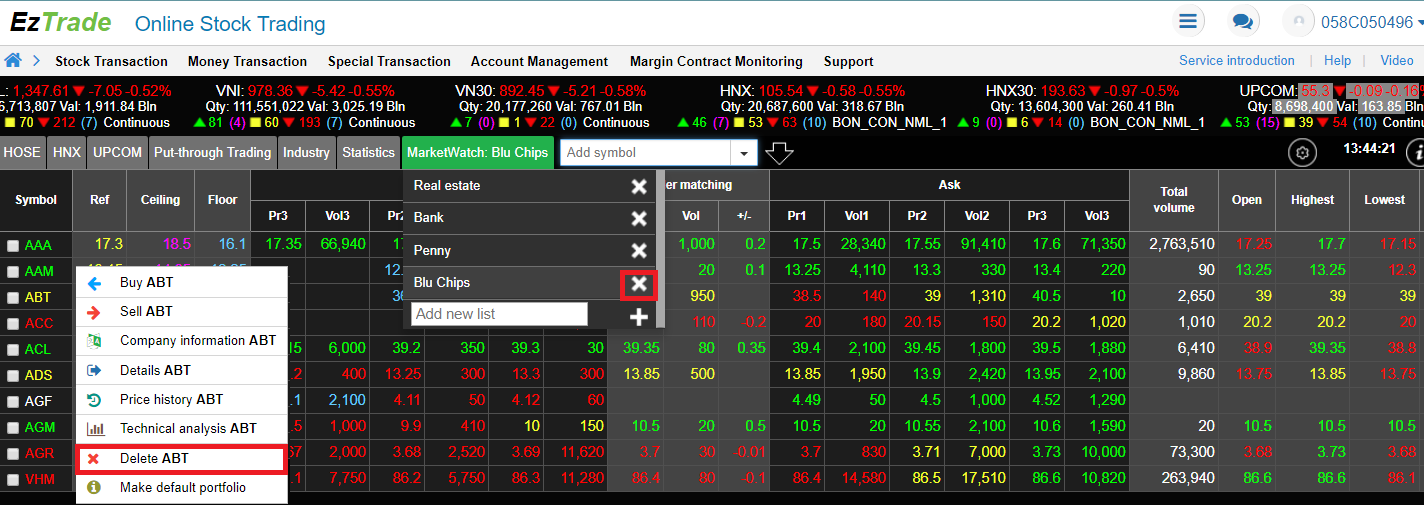This screenshot has width=1424, height=505.
Task: Click the Video link in header
Action: pos(1396,60)
